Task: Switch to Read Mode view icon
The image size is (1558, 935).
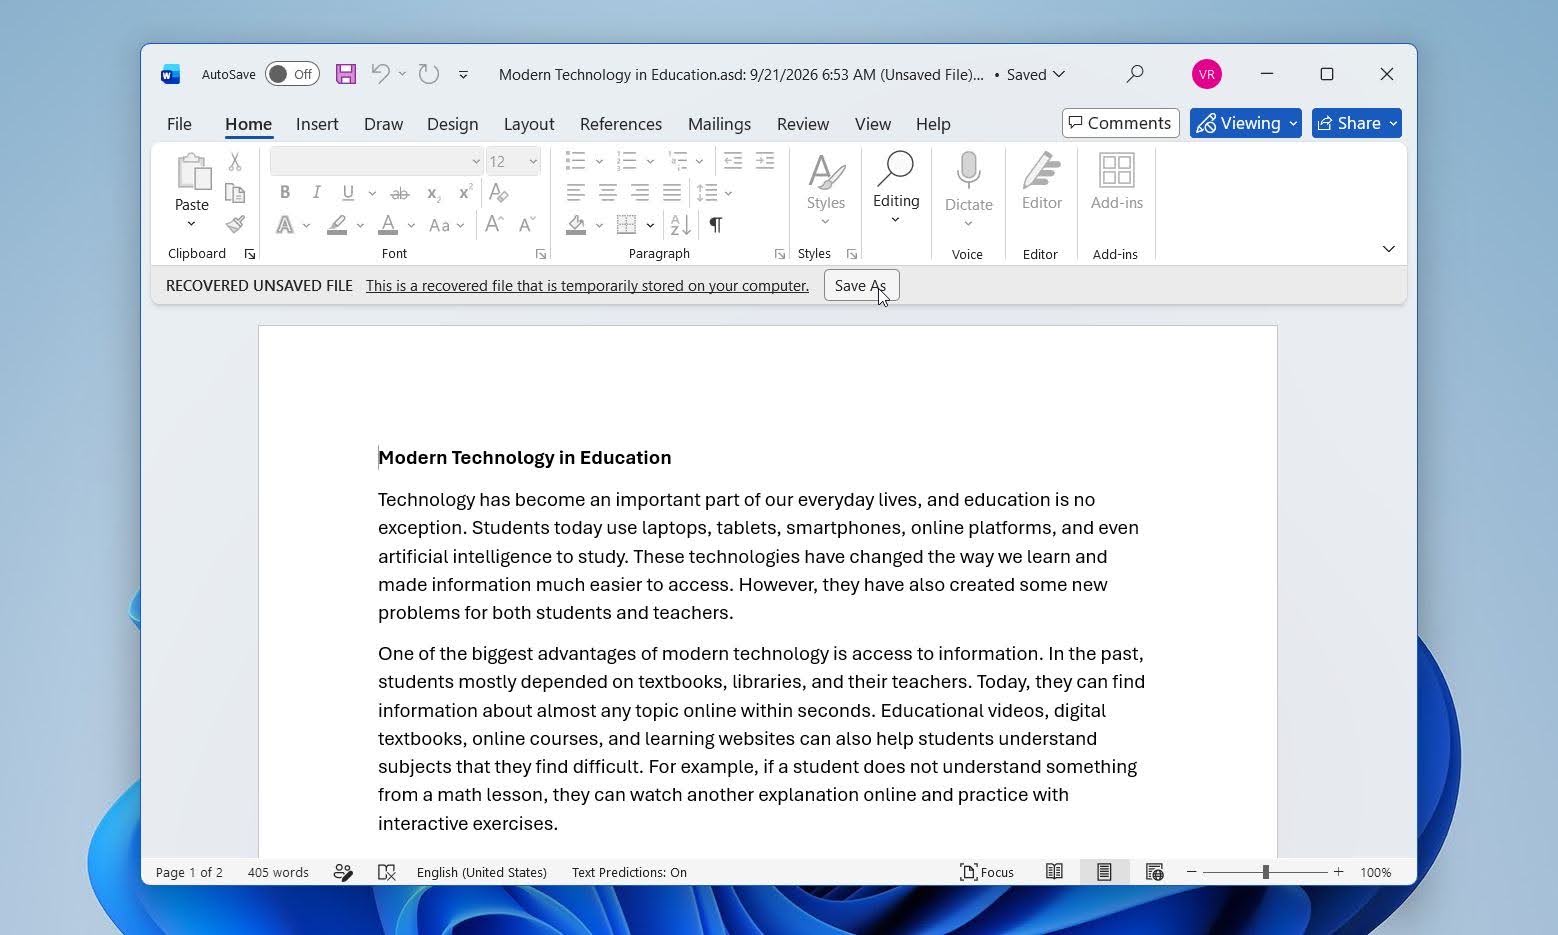Action: pos(1054,872)
